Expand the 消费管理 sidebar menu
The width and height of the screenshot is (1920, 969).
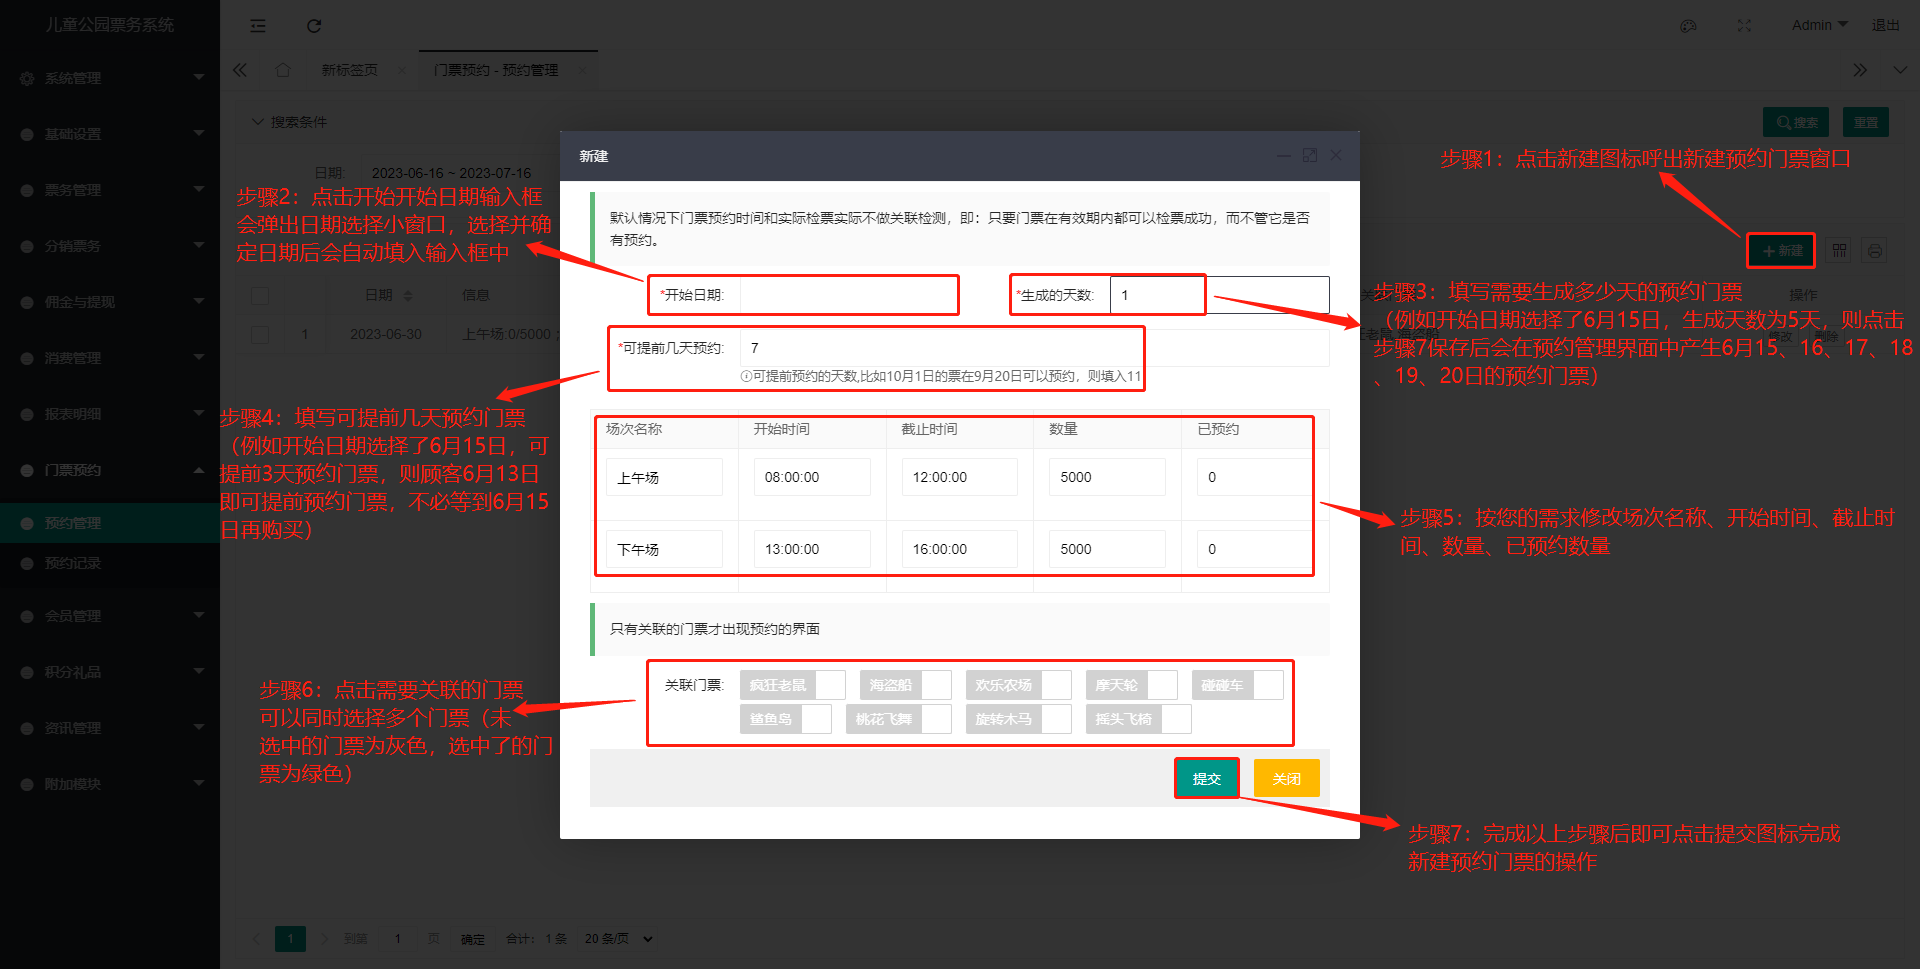(x=110, y=358)
